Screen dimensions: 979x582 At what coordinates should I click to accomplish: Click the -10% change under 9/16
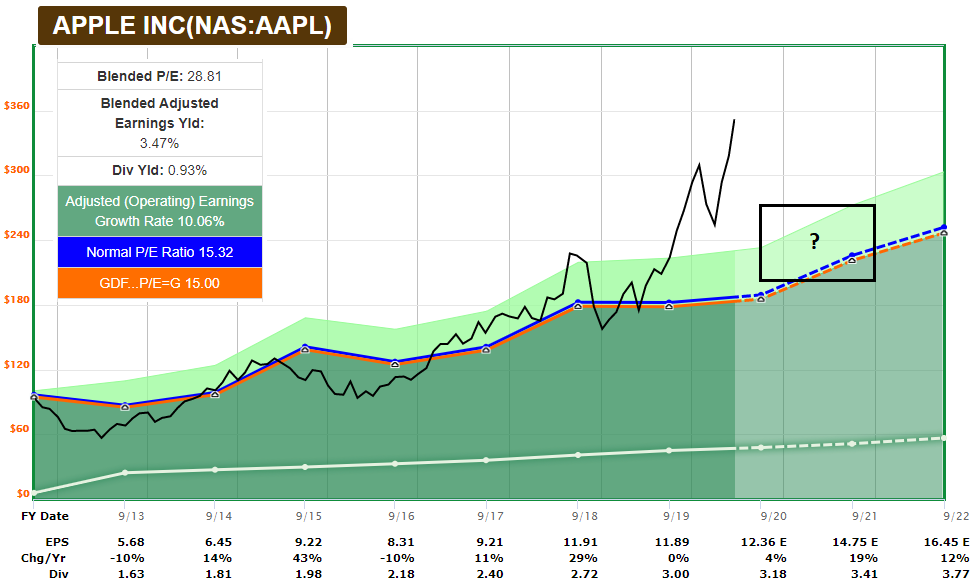(397, 558)
